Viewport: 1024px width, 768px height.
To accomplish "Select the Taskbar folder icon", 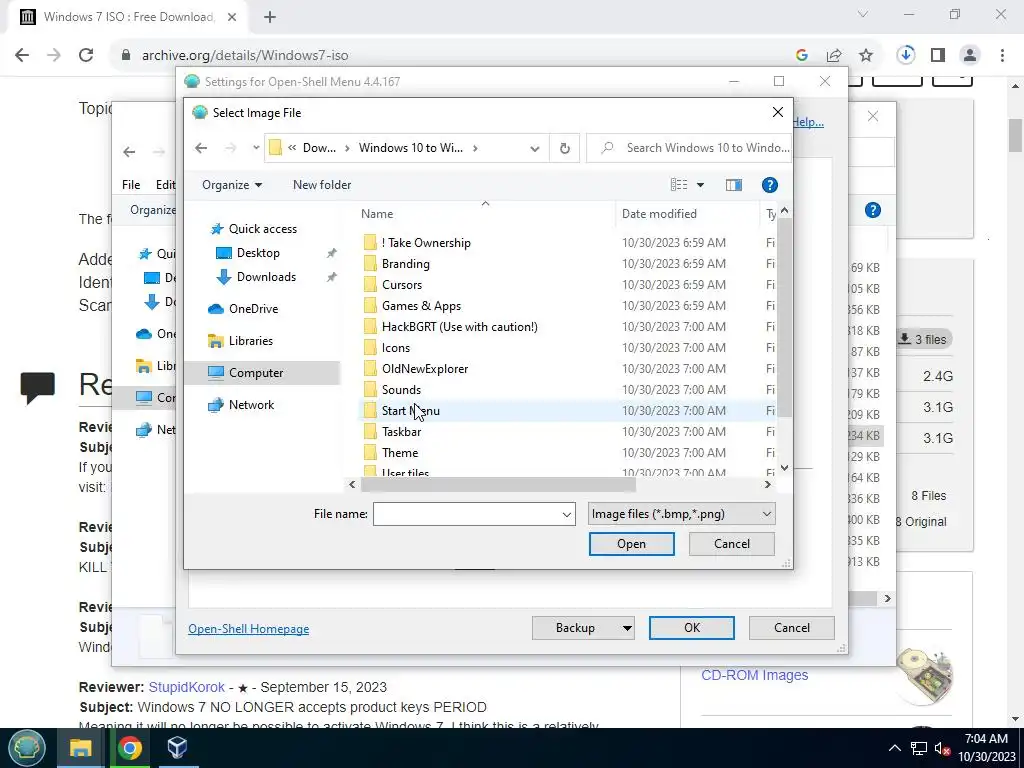I will (x=370, y=432).
